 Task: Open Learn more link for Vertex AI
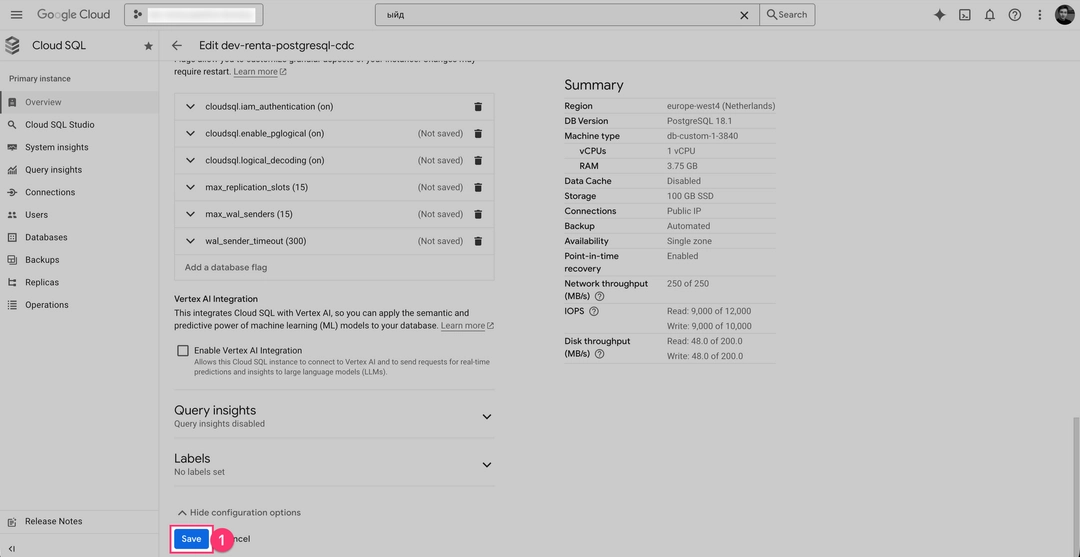[x=463, y=326]
